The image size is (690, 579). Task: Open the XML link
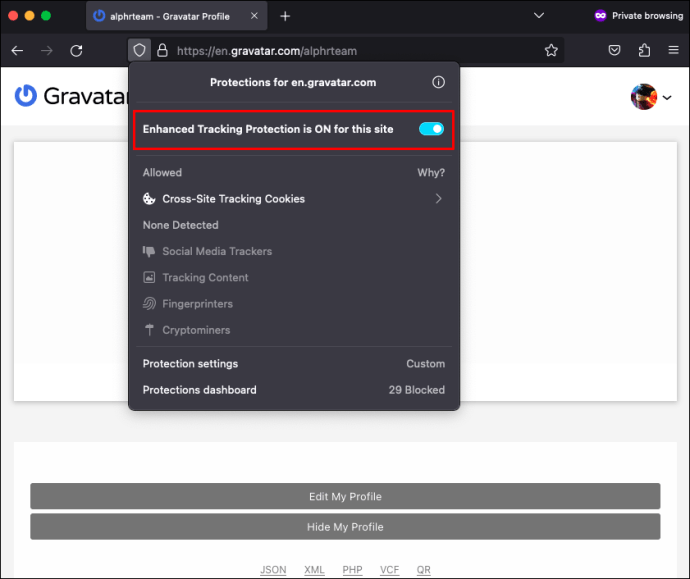coord(314,570)
